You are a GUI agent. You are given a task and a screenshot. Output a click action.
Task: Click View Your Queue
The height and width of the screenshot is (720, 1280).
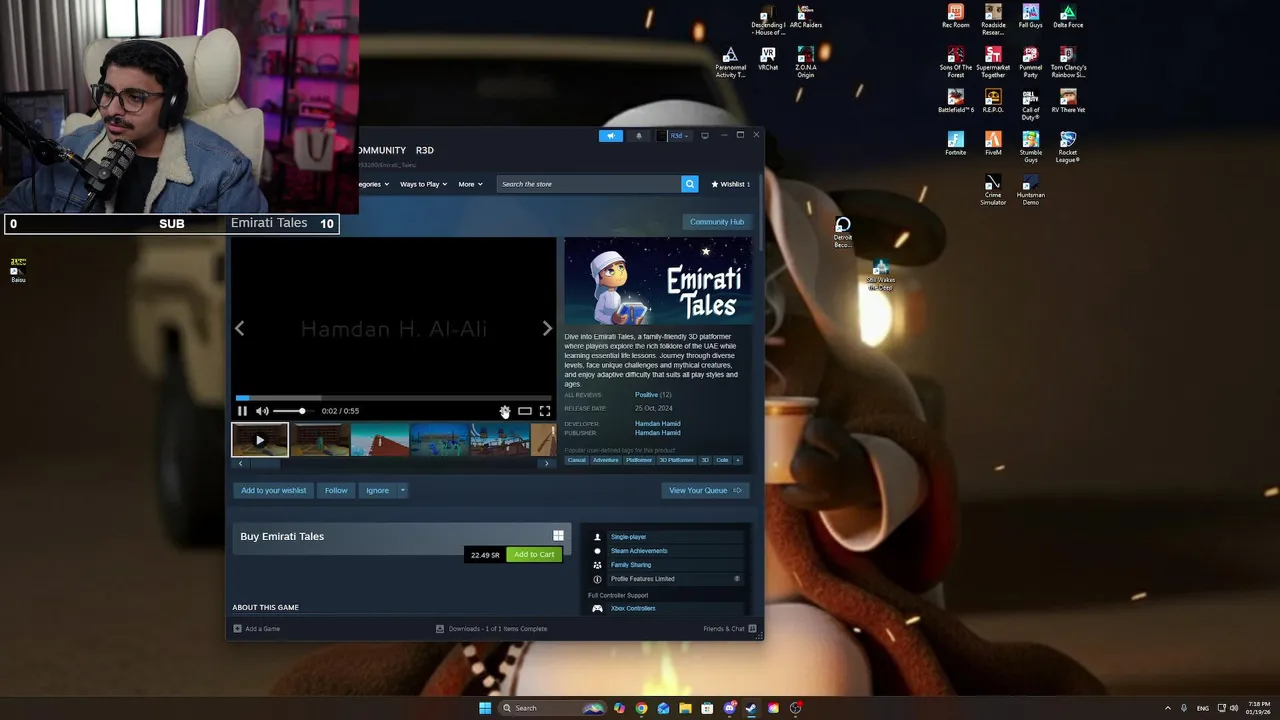coord(705,490)
